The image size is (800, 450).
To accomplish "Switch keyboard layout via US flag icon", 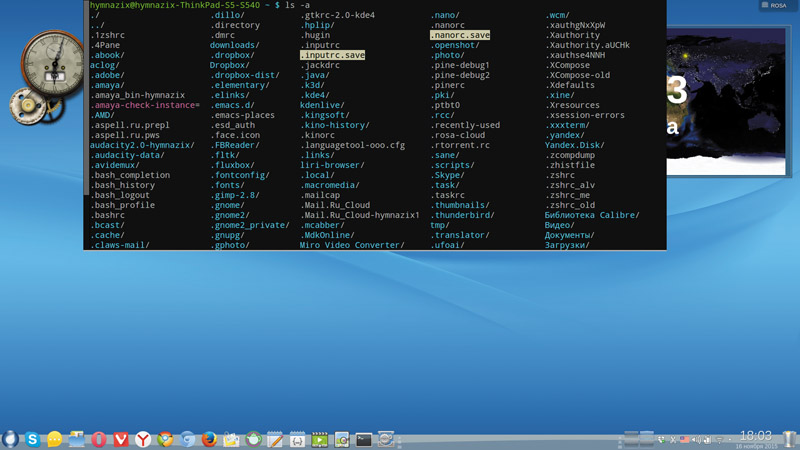I will tap(684, 440).
